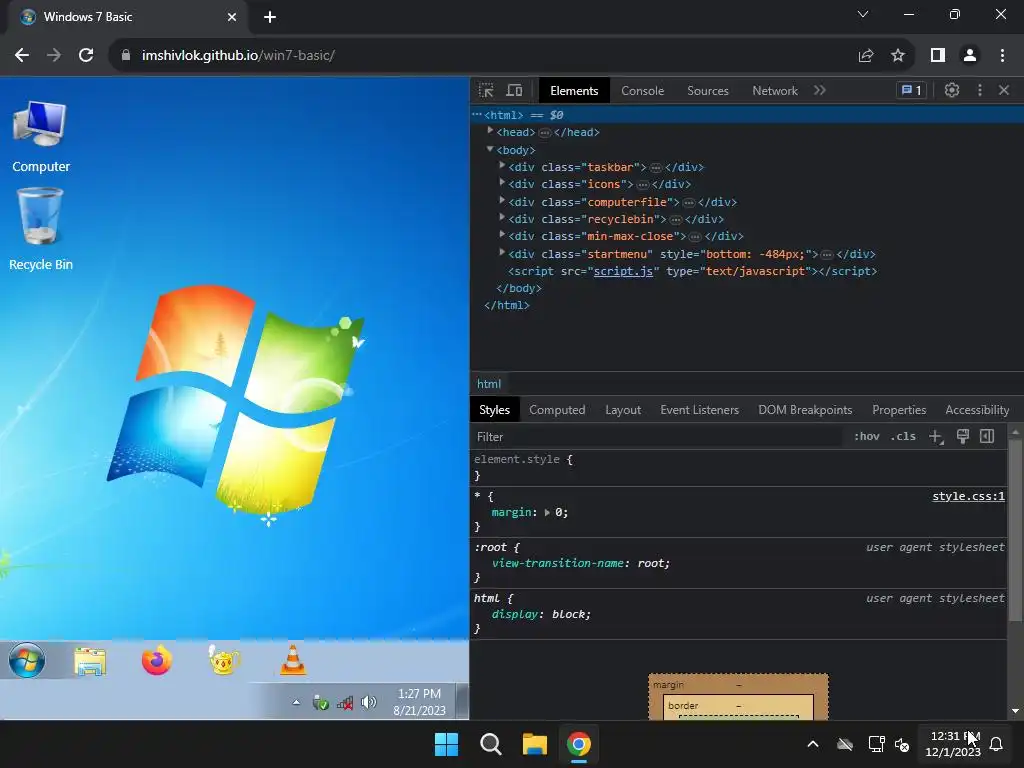Go back in Chrome
Screen dimensions: 1024x768
coord(22,56)
